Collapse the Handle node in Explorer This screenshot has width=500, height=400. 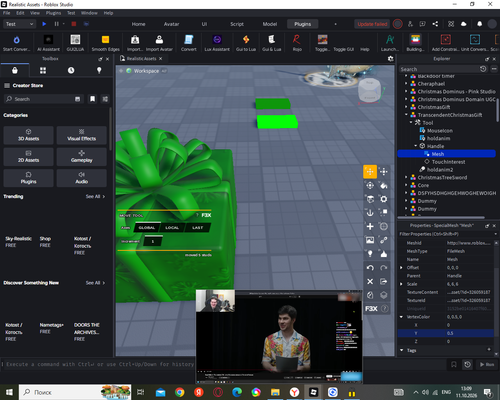click(x=416, y=146)
